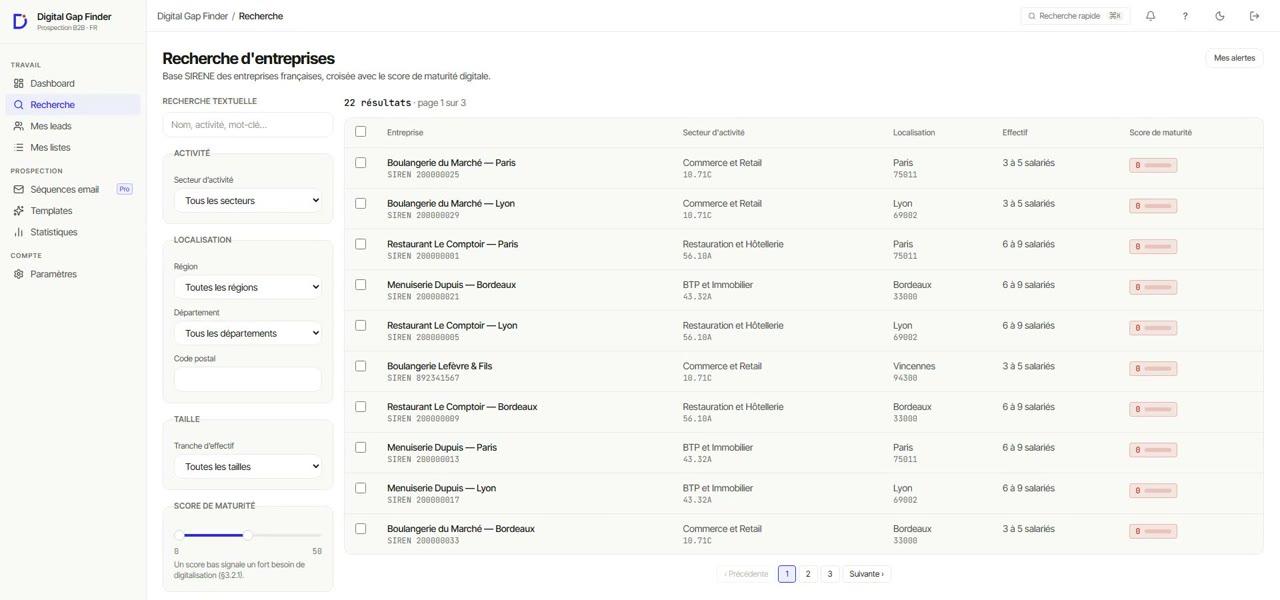Open Templates in the sidebar

click(73, 211)
